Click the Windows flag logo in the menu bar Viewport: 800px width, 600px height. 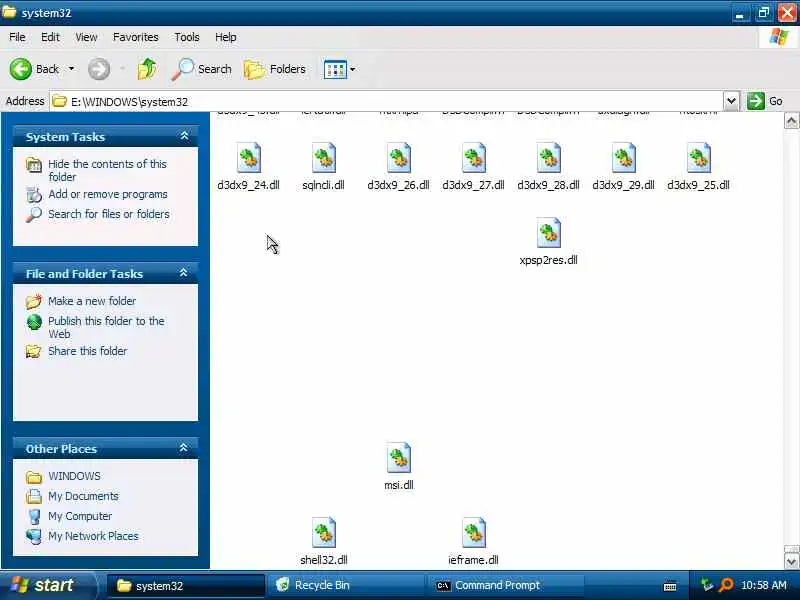tap(778, 37)
